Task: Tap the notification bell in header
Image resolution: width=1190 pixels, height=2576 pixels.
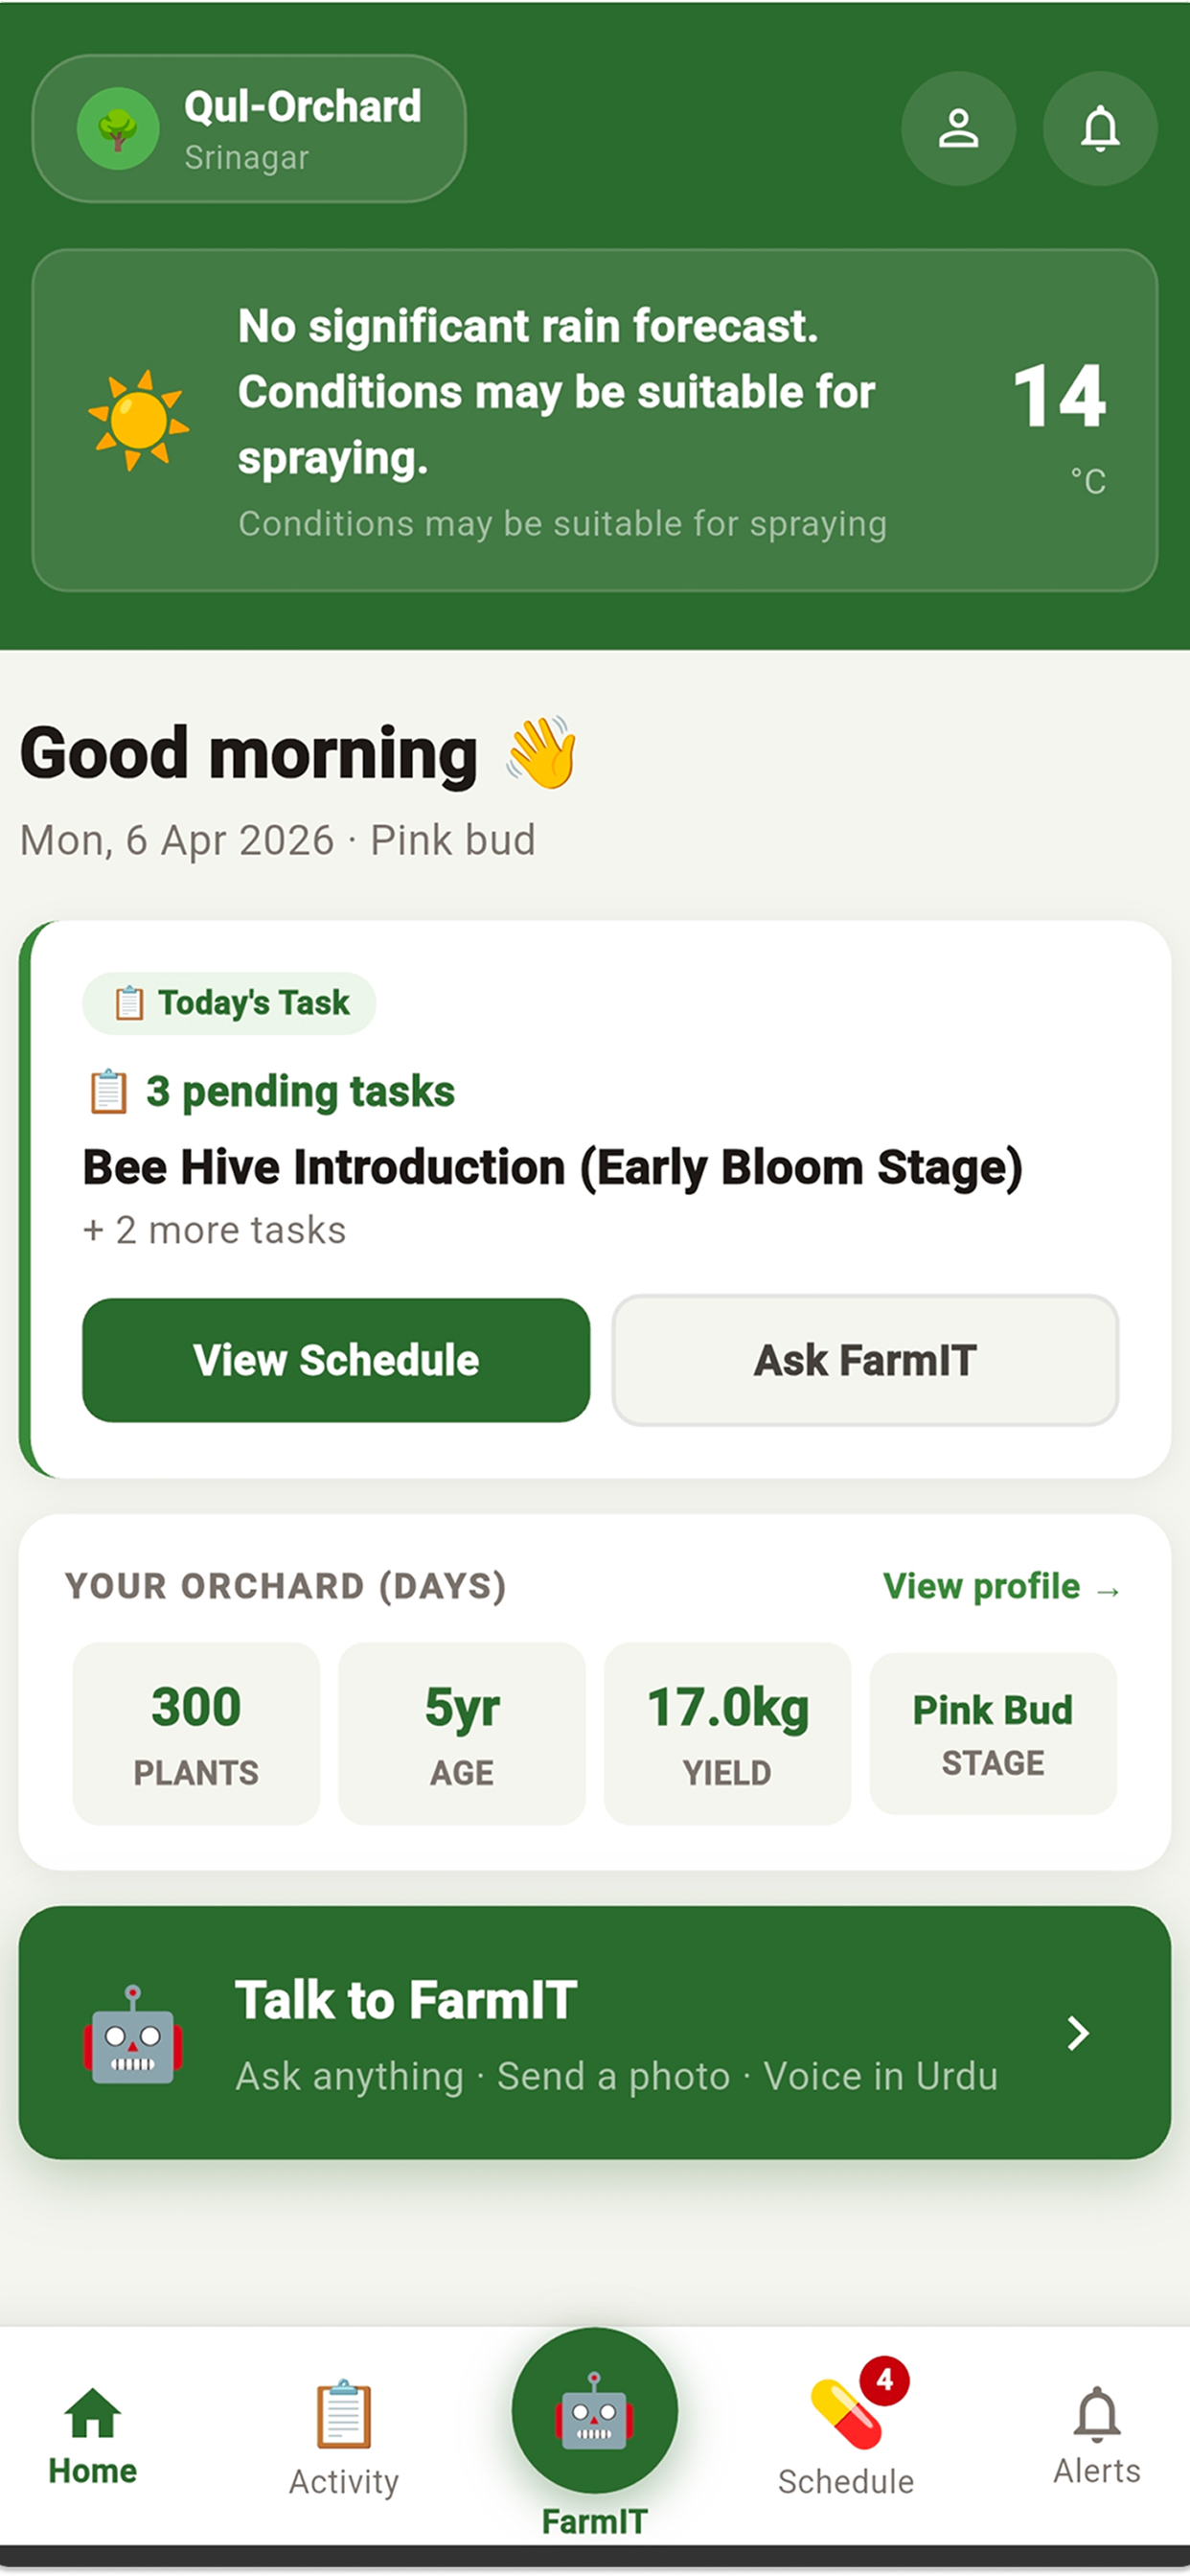Action: pos(1100,128)
